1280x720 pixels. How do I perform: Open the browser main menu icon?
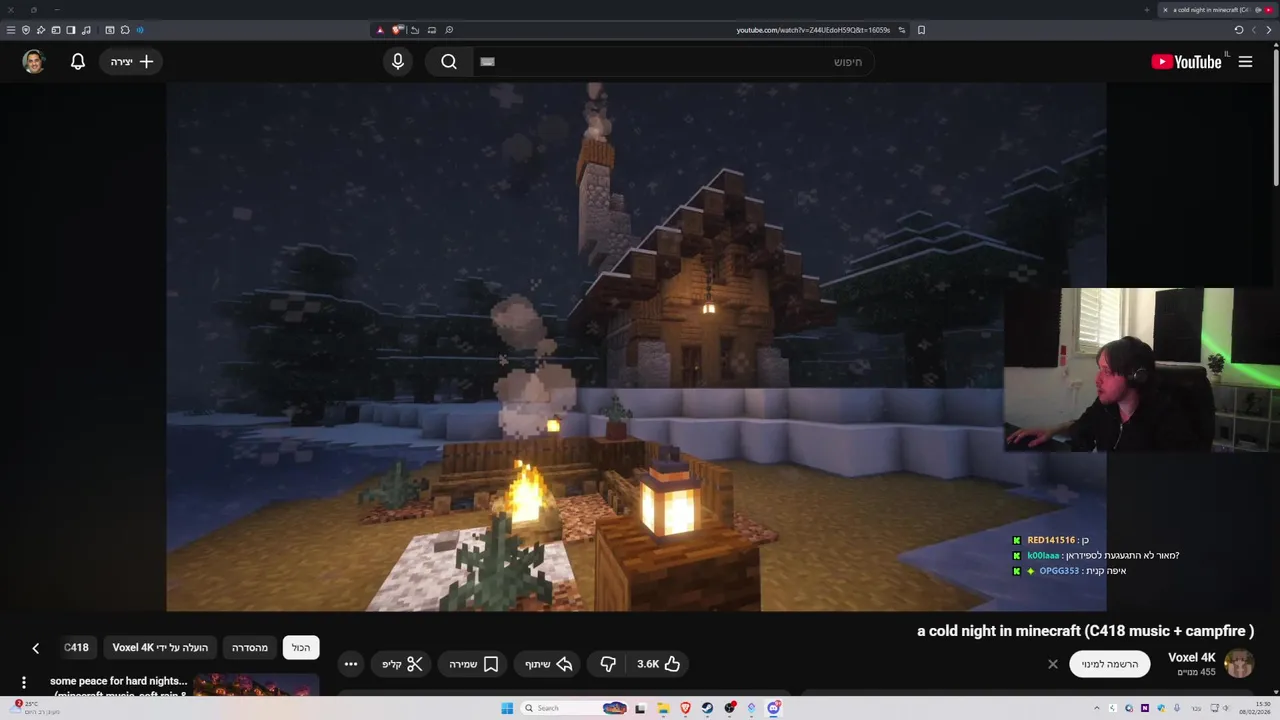click(11, 30)
